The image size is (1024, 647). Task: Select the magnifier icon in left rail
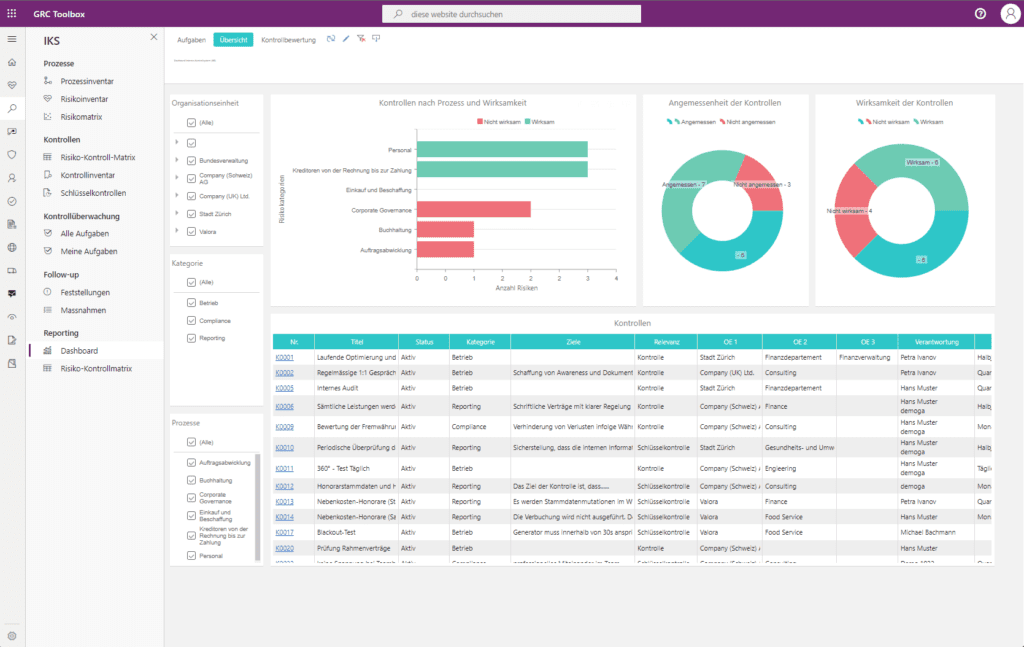pyautogui.click(x=12, y=108)
